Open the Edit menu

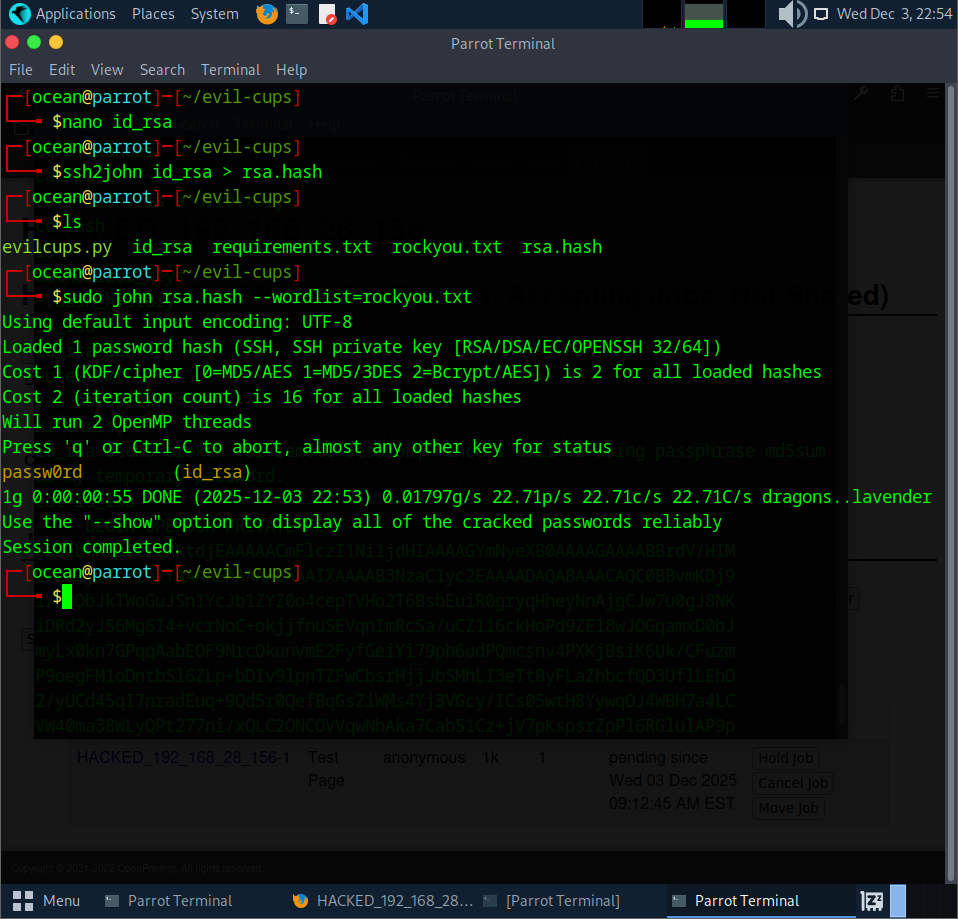tap(62, 70)
